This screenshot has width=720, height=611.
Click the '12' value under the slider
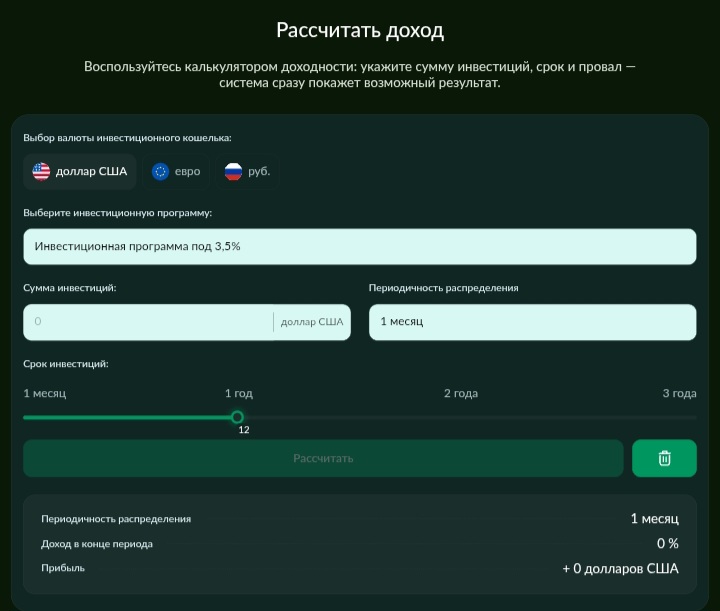[x=244, y=430]
